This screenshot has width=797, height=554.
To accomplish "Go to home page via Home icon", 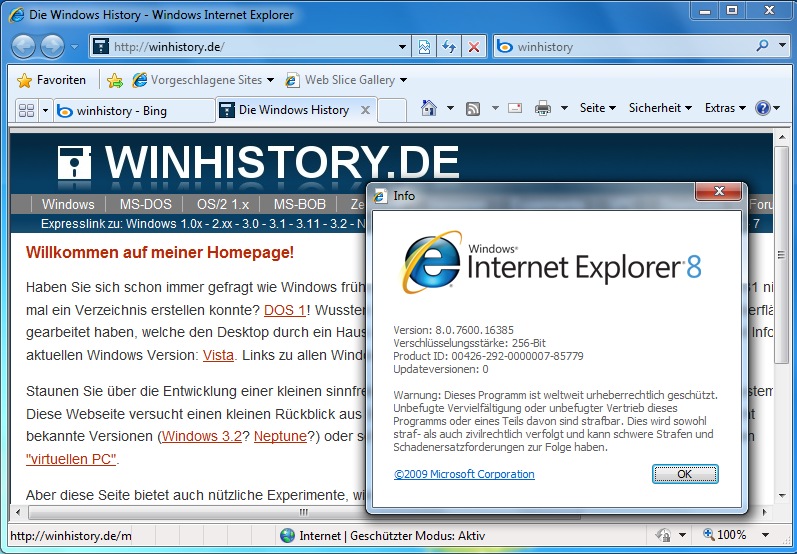I will (429, 108).
